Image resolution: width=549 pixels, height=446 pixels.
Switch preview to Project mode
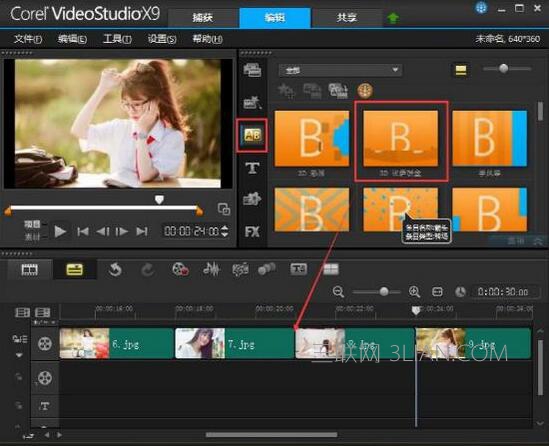32,224
